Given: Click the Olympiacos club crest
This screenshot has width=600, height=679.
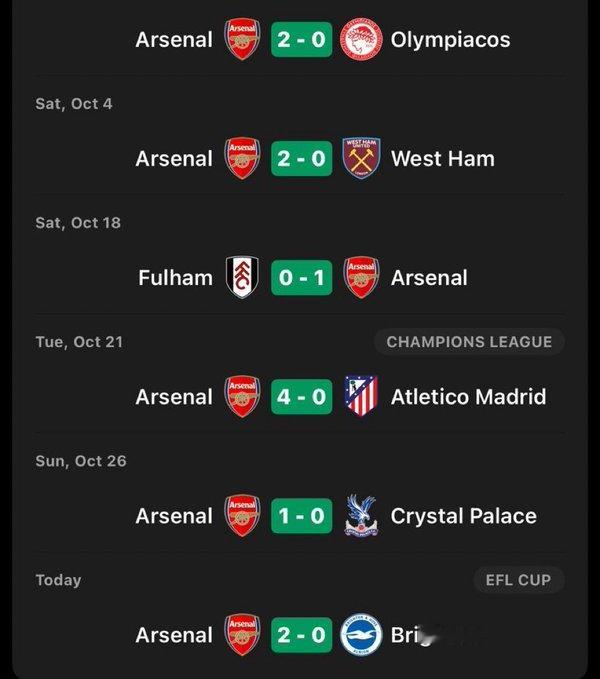Looking at the screenshot, I should pyautogui.click(x=361, y=40).
